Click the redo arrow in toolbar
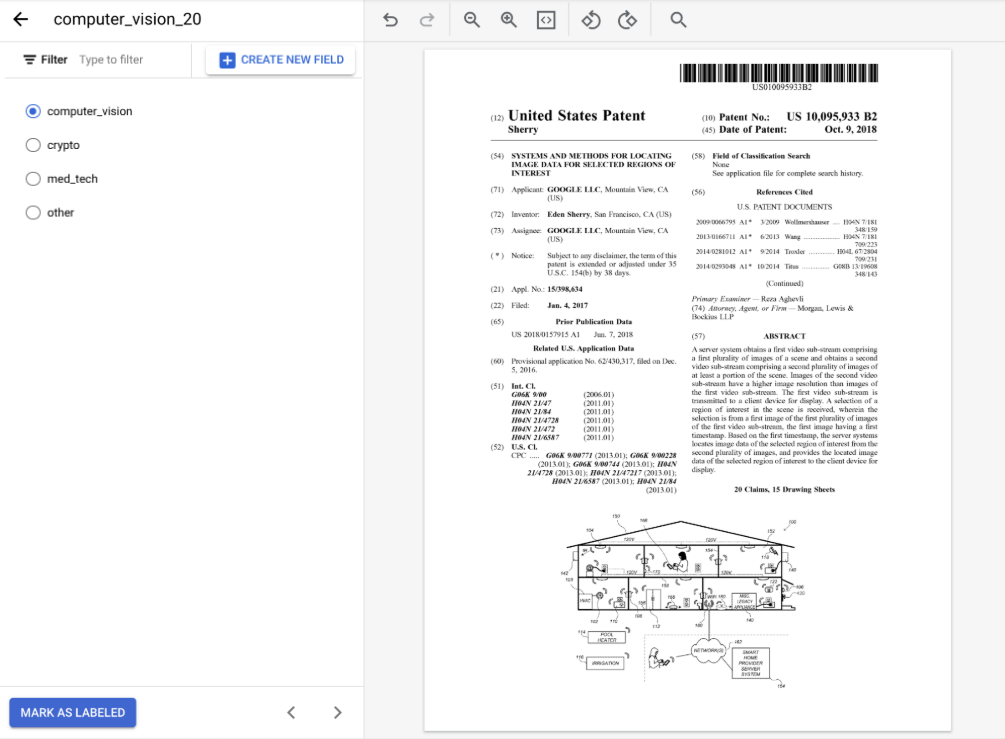 point(427,20)
